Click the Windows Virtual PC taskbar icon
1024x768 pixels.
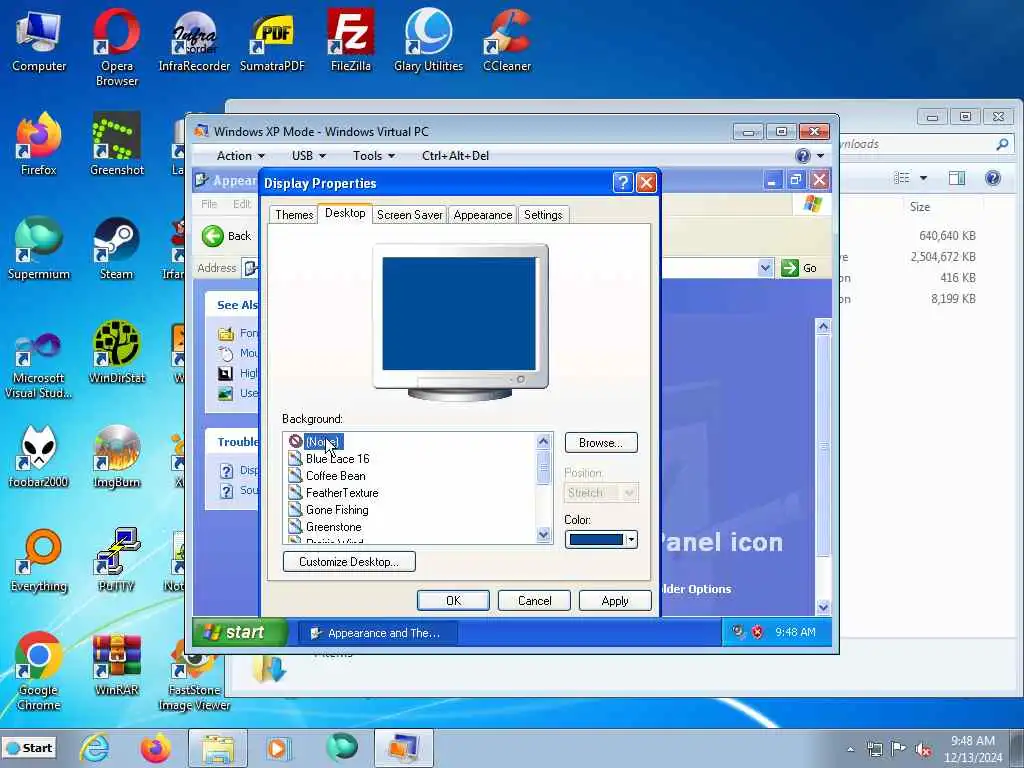pyautogui.click(x=404, y=748)
